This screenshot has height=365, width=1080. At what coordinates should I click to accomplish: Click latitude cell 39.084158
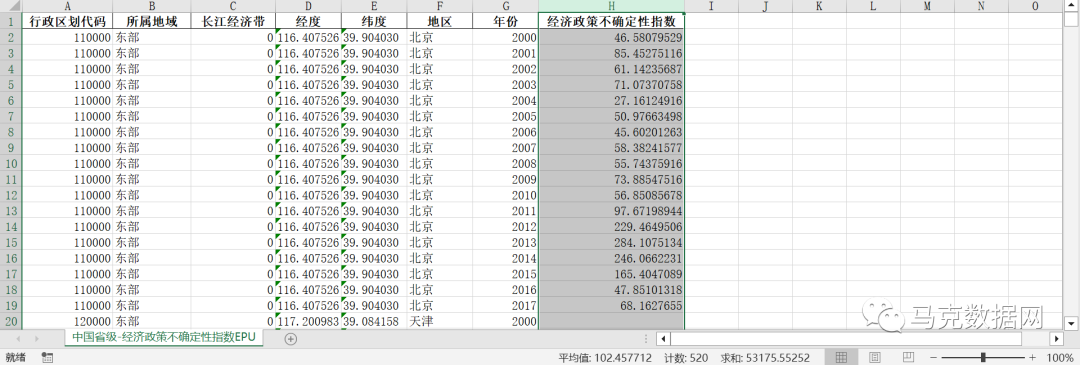374,321
